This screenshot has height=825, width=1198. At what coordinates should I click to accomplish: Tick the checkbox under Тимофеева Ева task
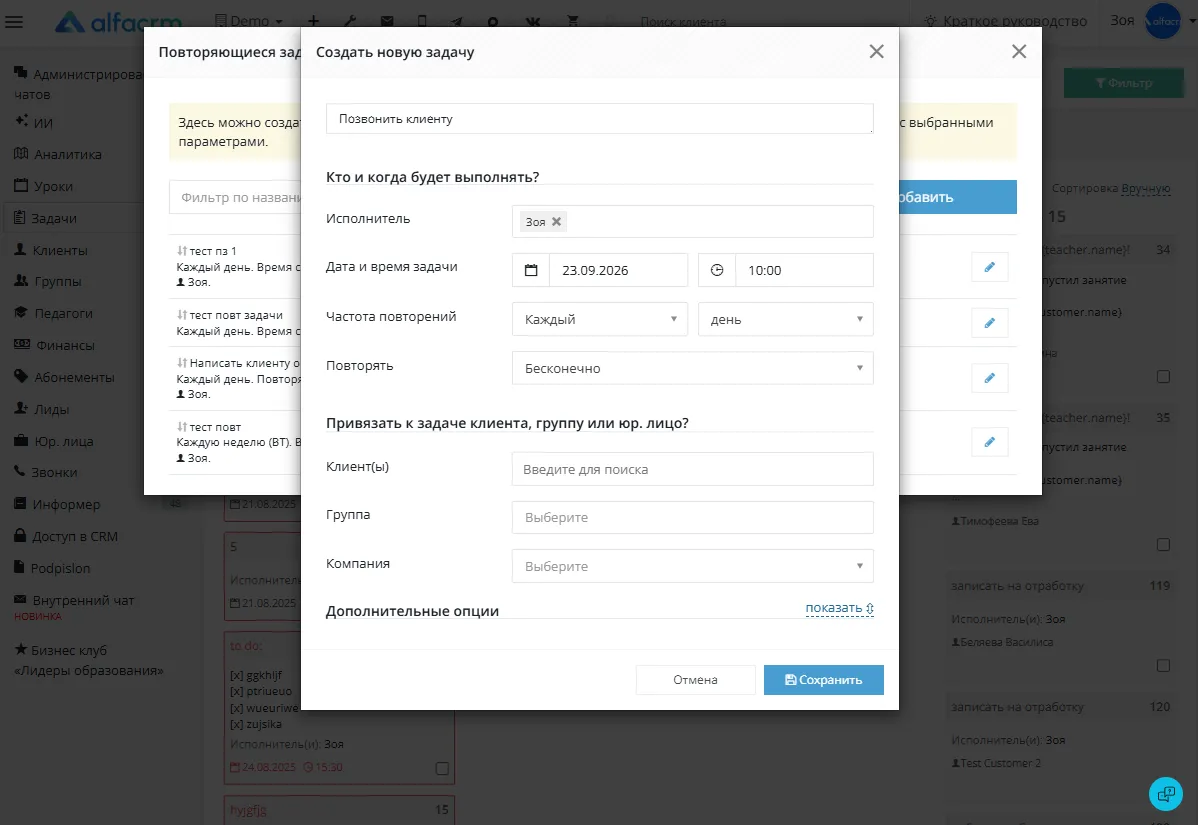[x=1163, y=545]
